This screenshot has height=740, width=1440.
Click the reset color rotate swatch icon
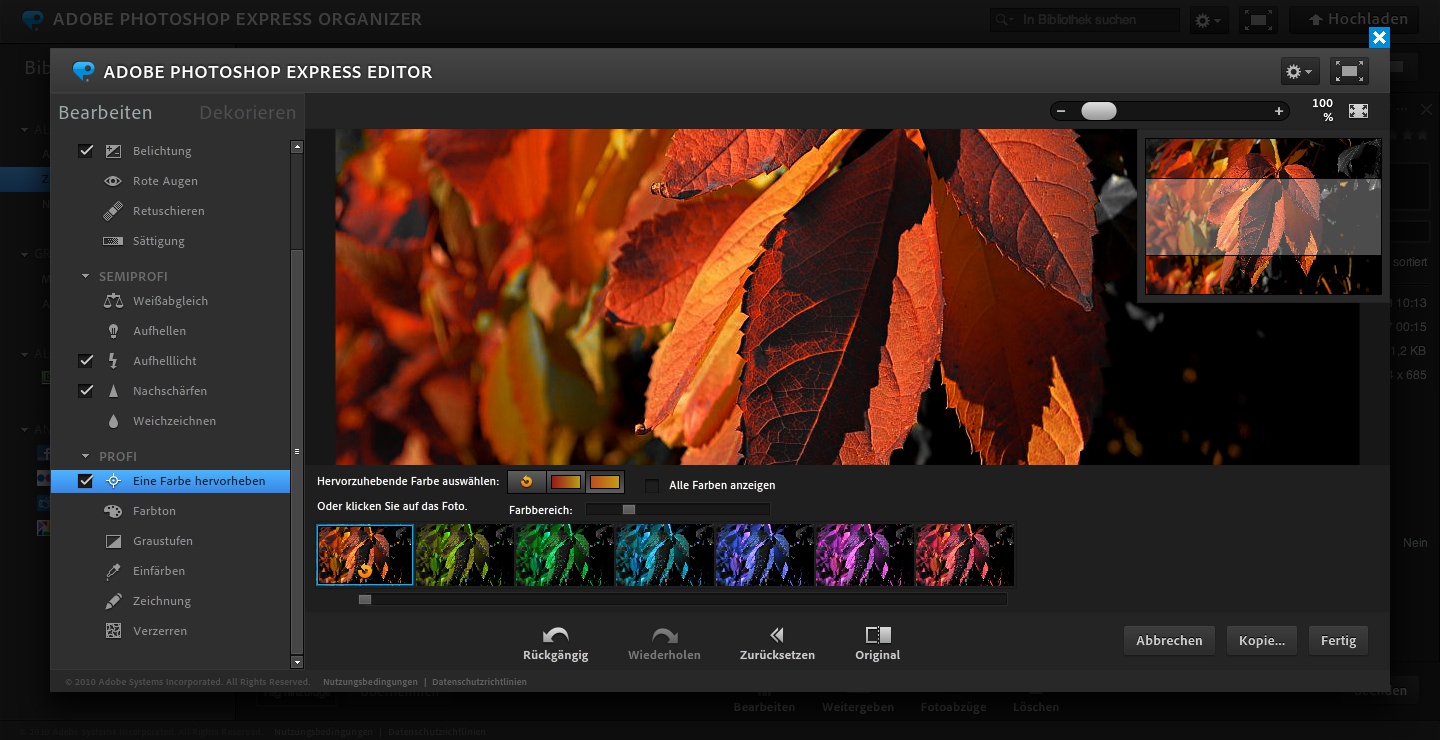coord(526,482)
